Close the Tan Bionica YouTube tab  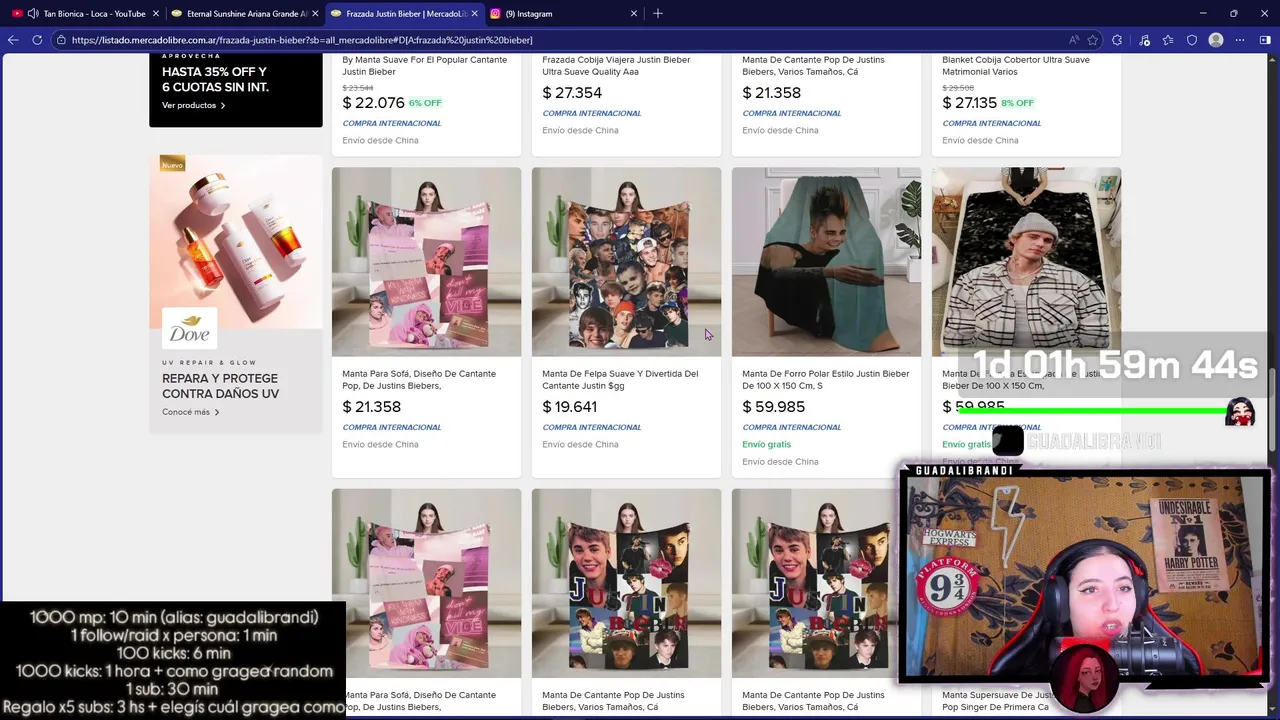pyautogui.click(x=156, y=14)
